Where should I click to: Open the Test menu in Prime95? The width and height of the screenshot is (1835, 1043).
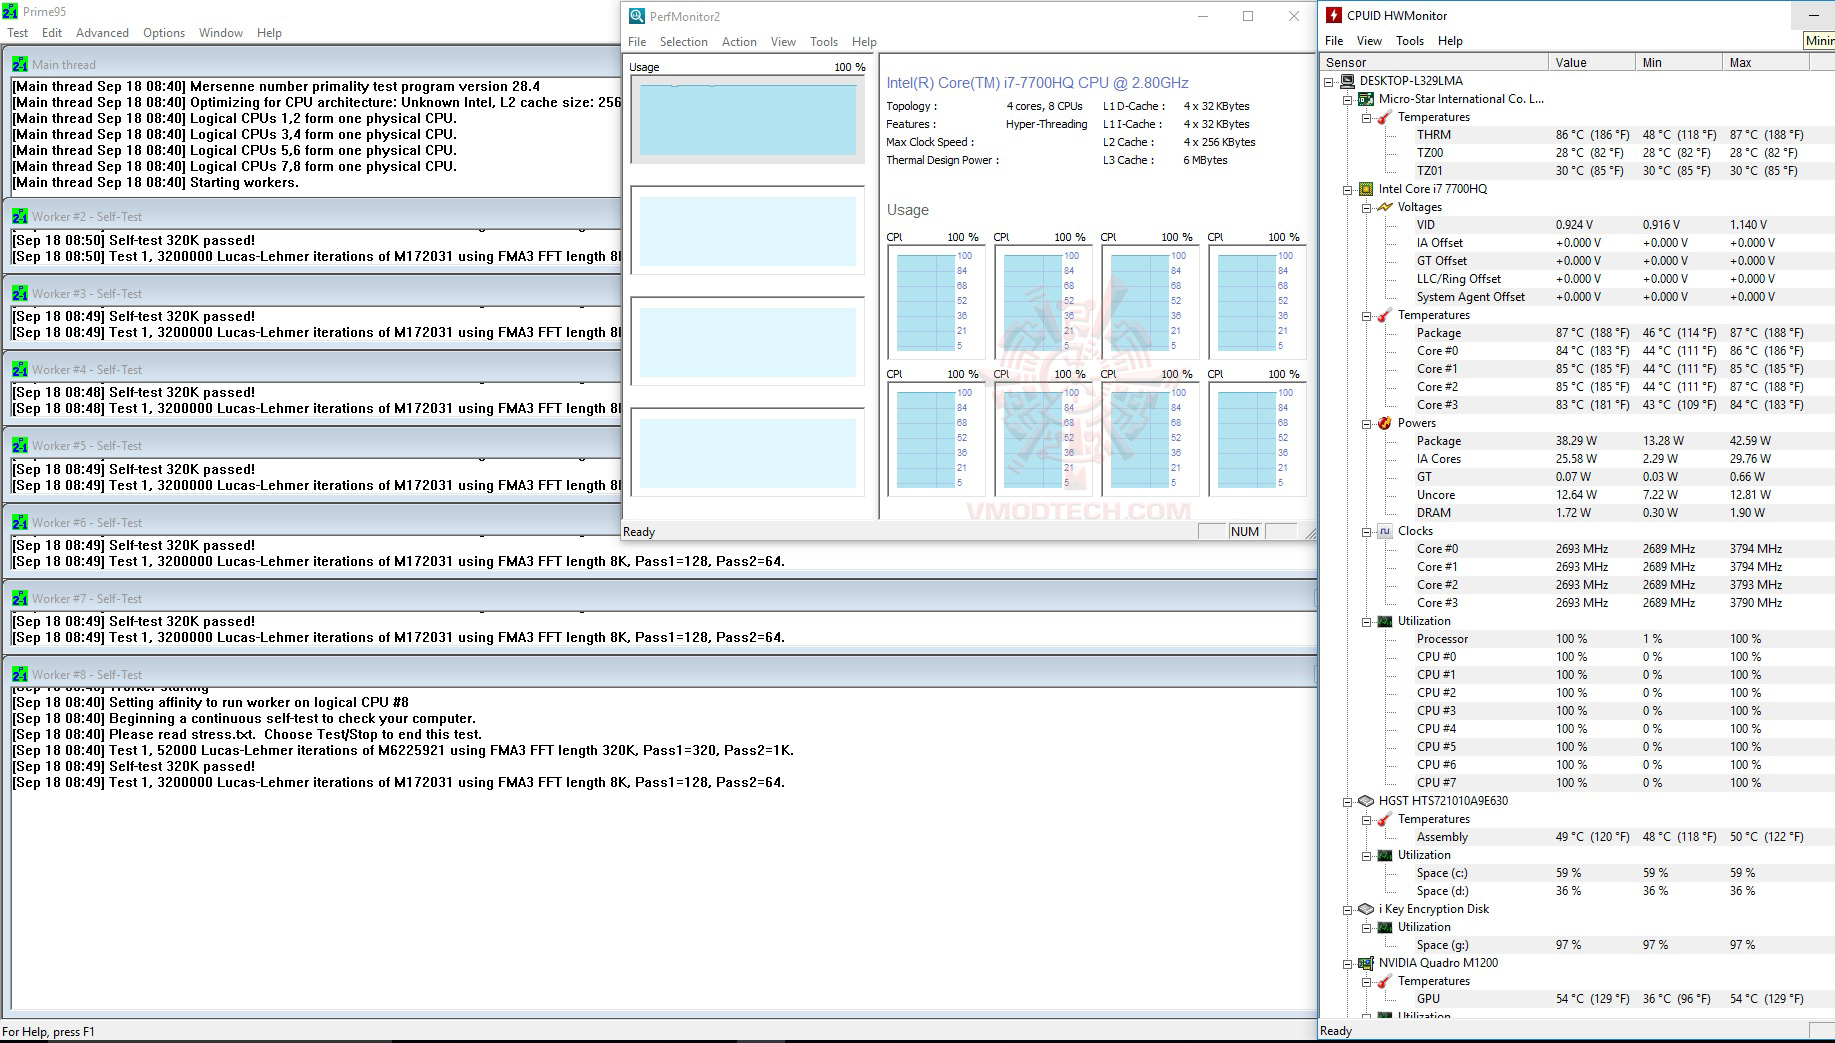click(18, 33)
